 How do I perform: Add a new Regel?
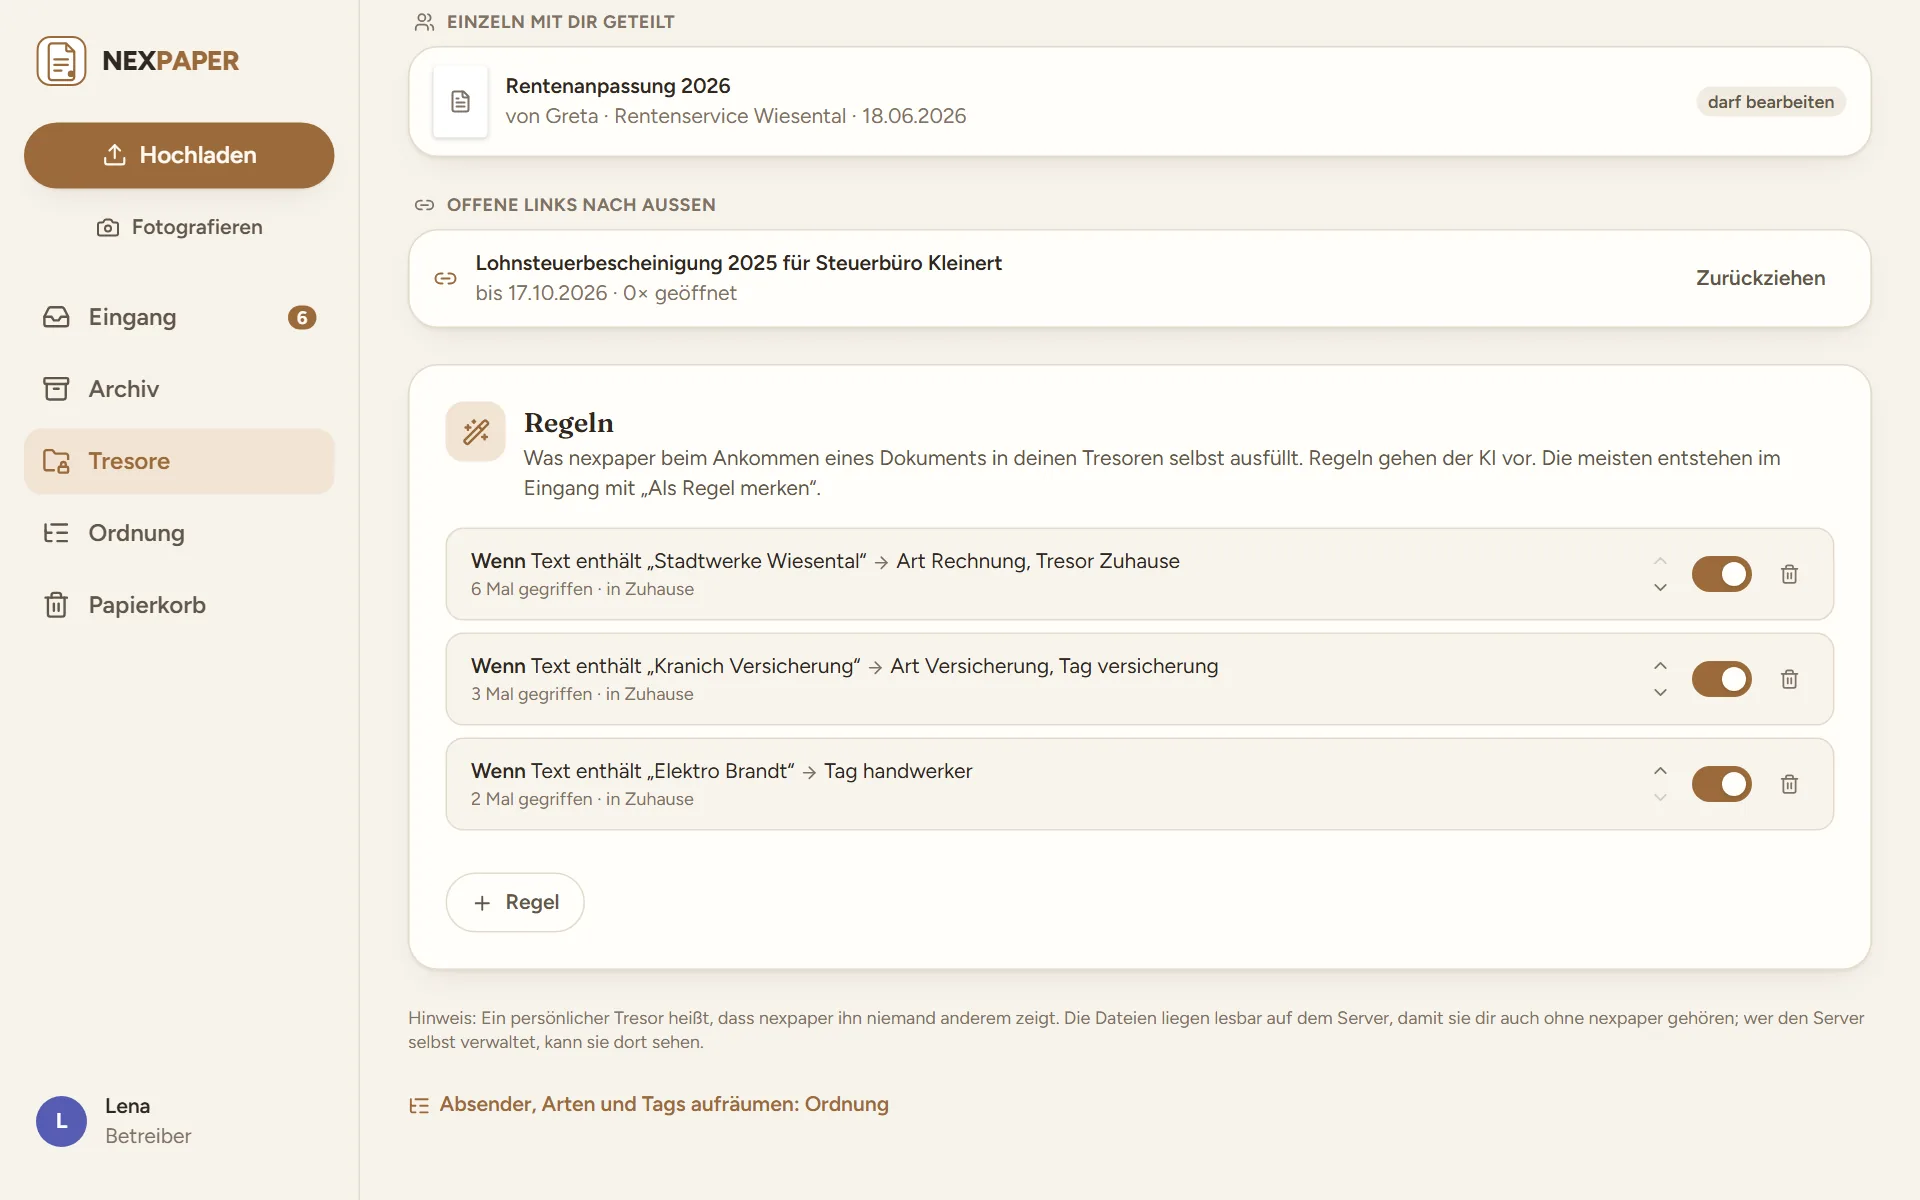(515, 902)
